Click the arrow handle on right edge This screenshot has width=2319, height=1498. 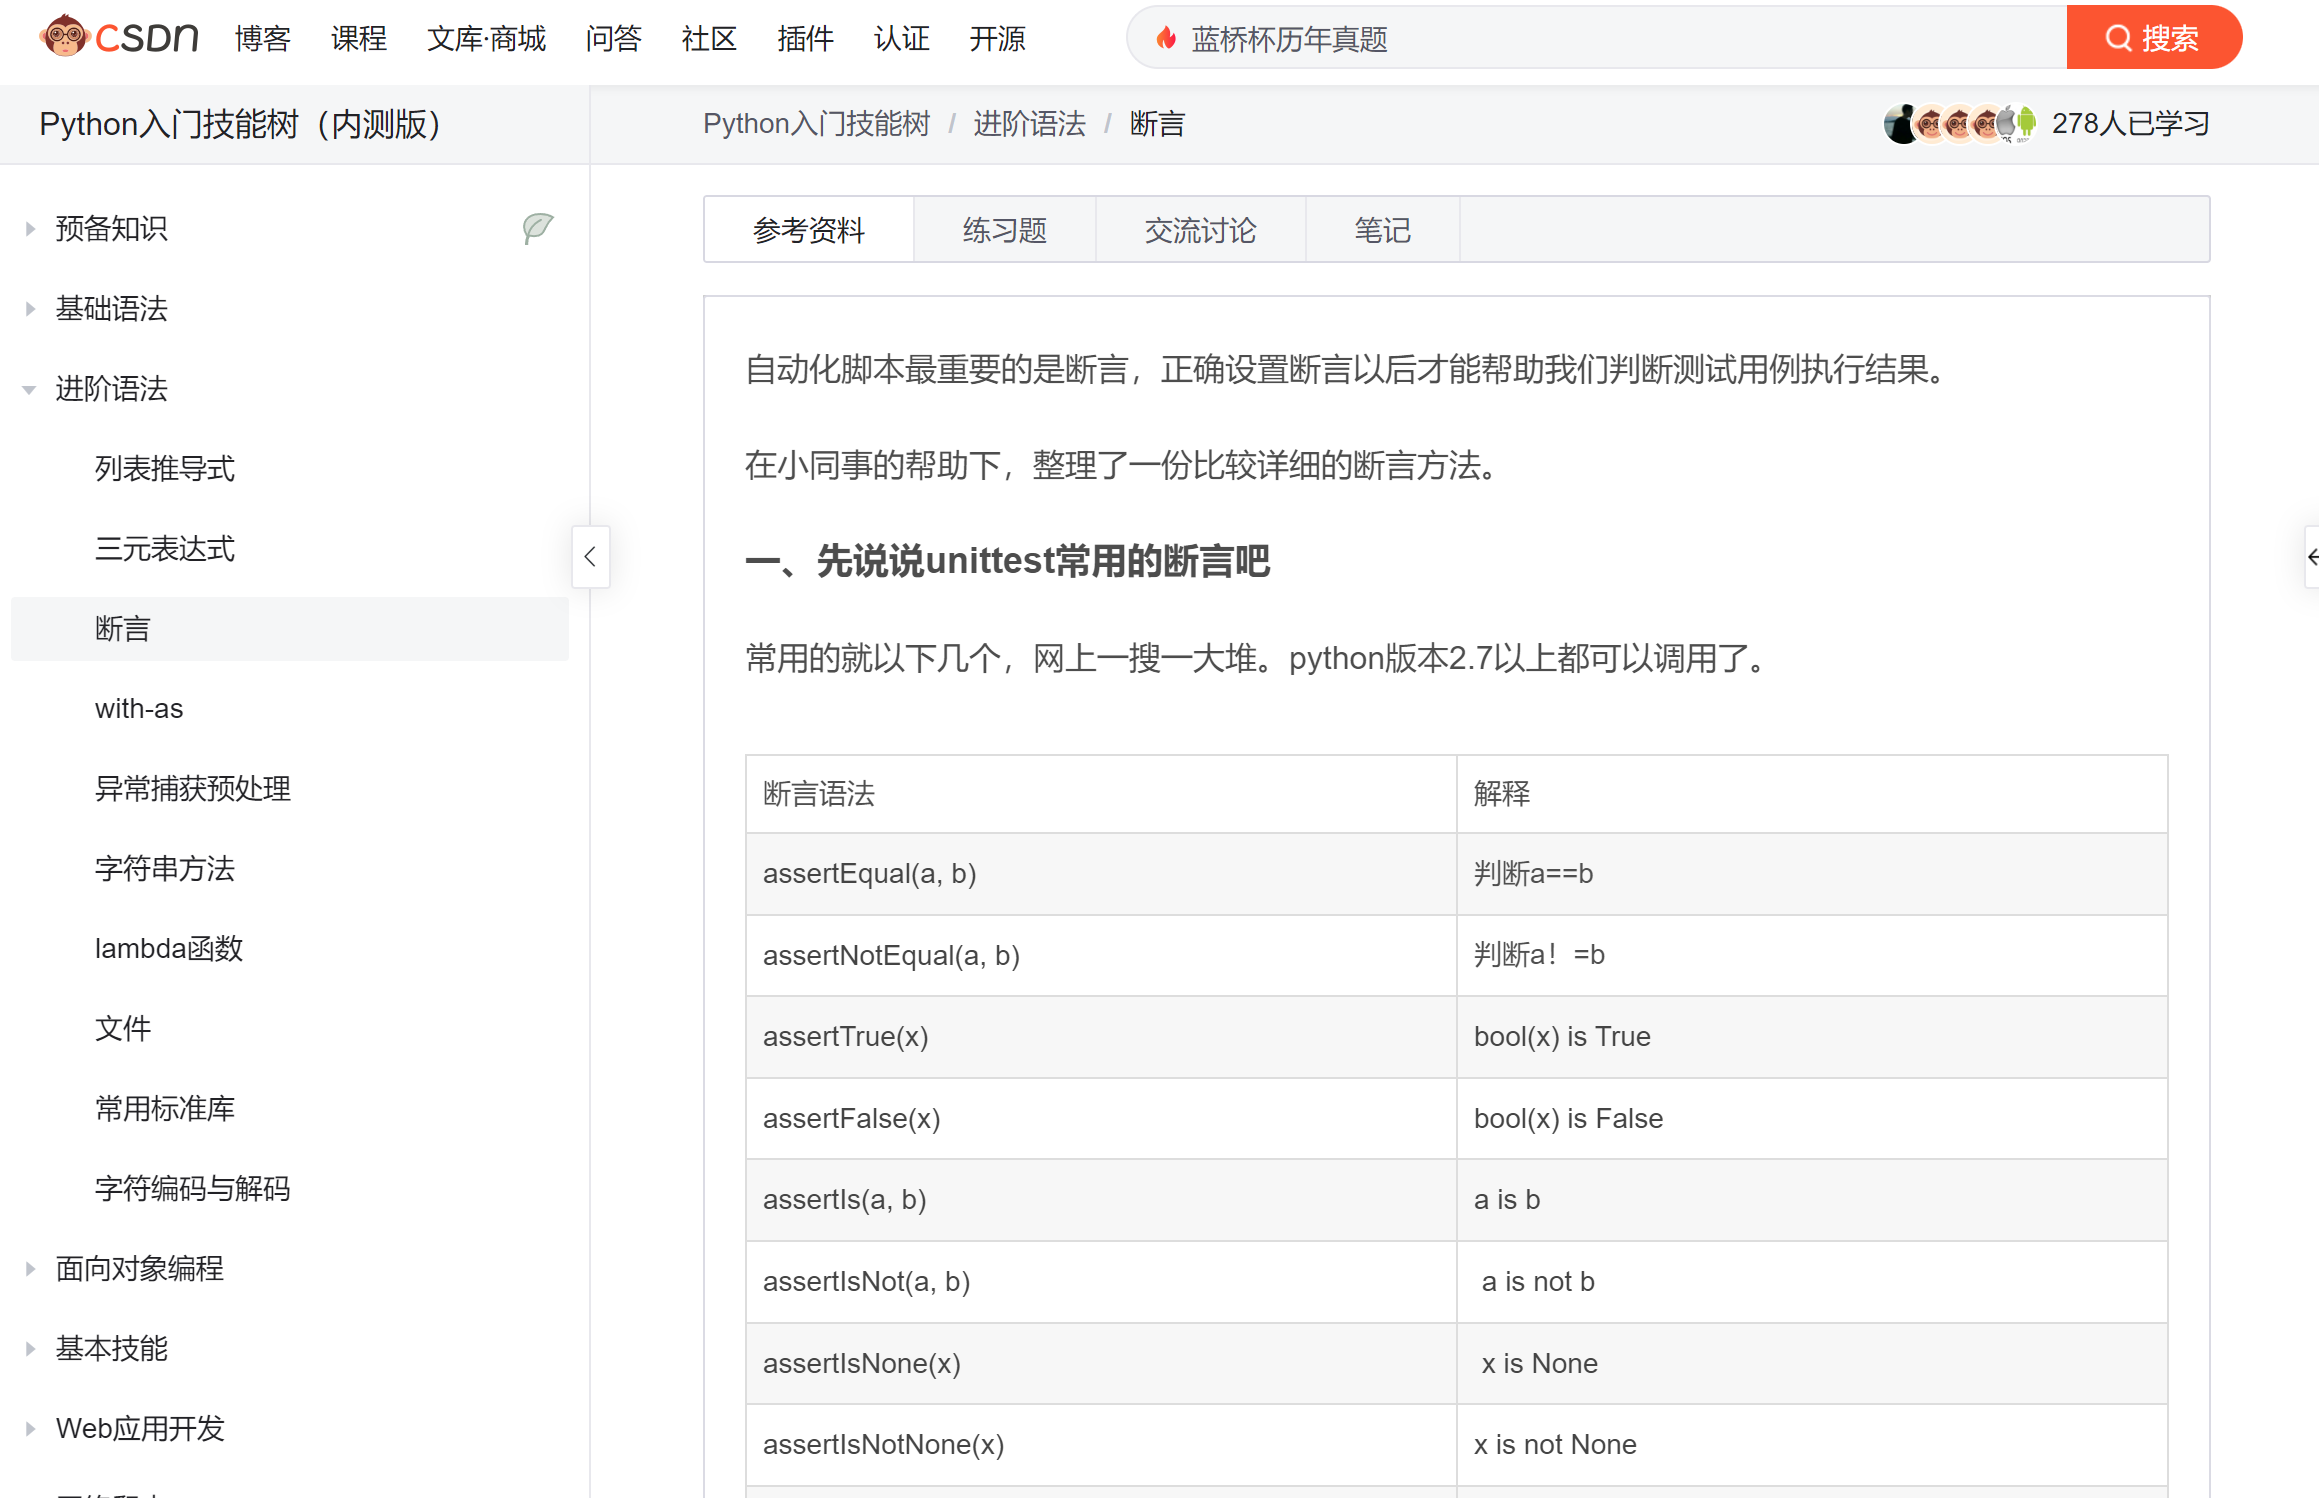[x=2312, y=557]
